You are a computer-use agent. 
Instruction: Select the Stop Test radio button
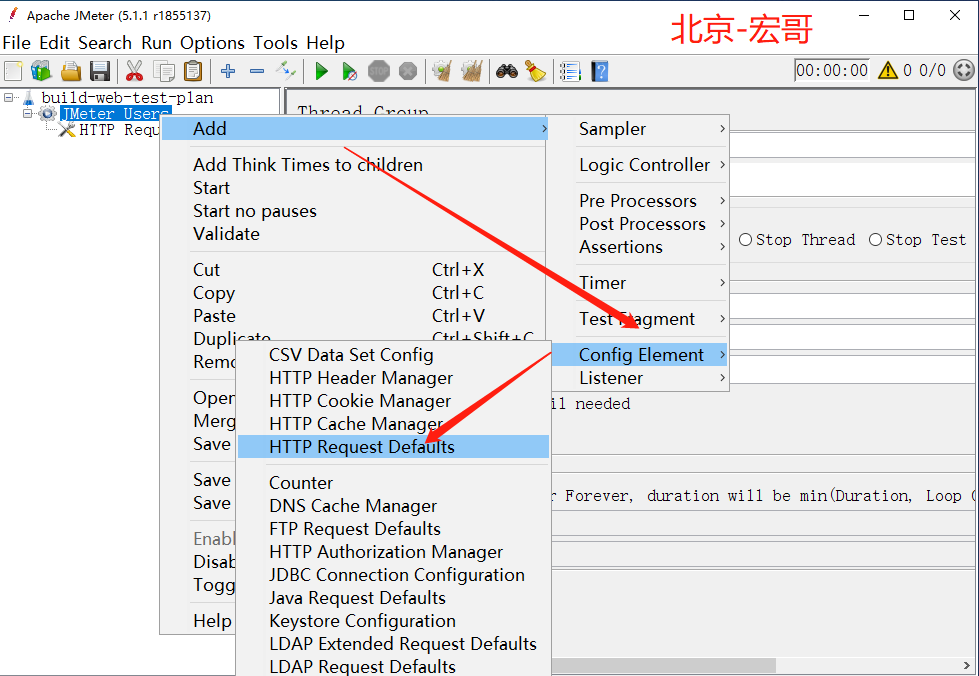875,240
